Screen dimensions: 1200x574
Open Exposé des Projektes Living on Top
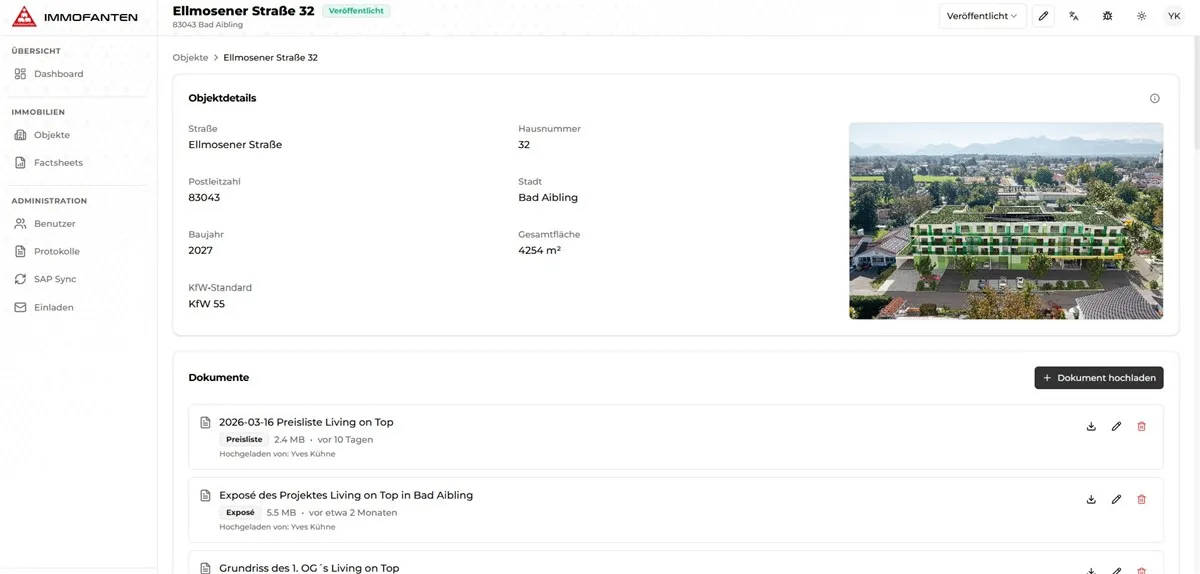346,496
